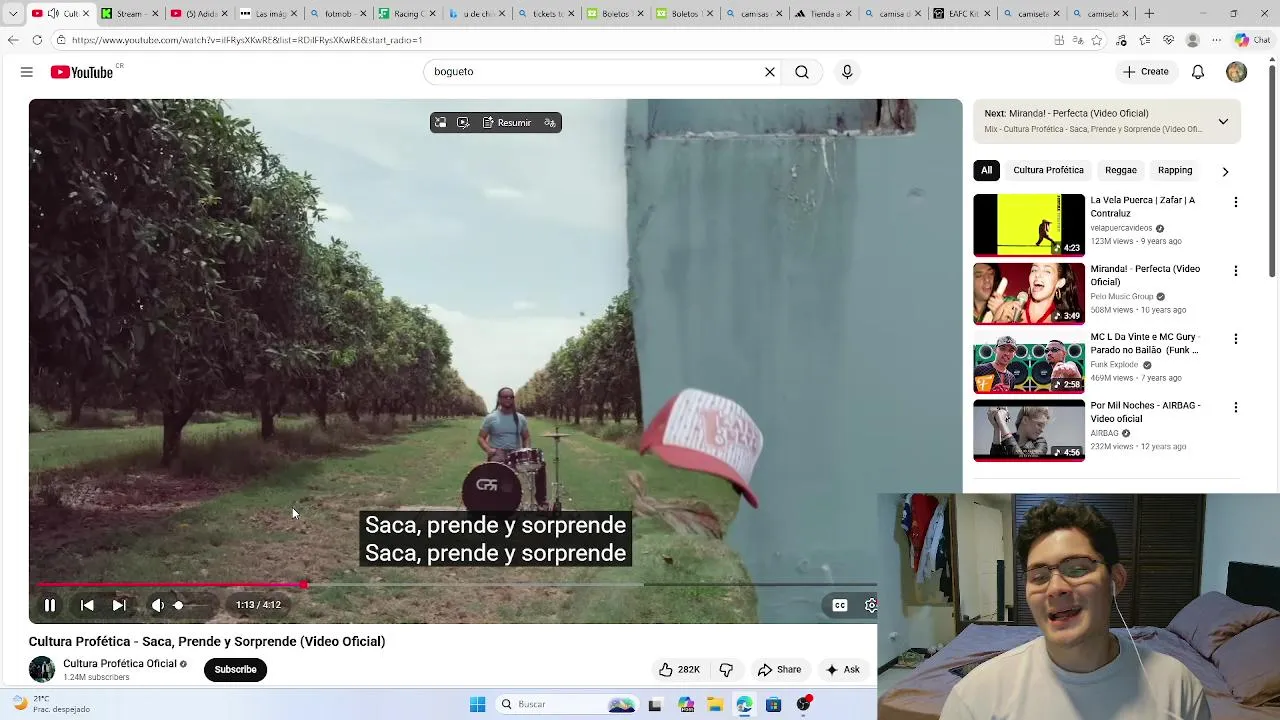Open the YouTube hamburger guide menu
The height and width of the screenshot is (720, 1280).
click(27, 72)
